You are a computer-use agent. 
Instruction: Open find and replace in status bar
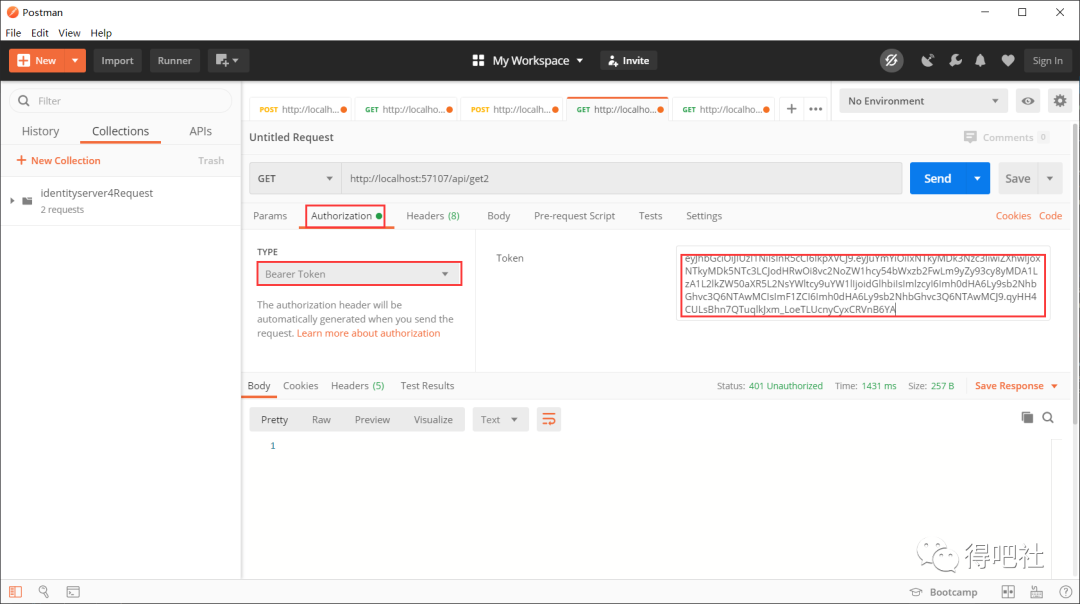click(43, 592)
